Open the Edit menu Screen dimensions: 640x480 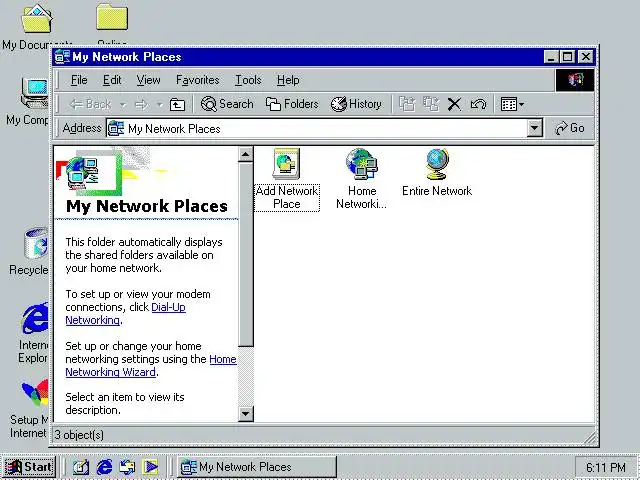pyautogui.click(x=112, y=80)
